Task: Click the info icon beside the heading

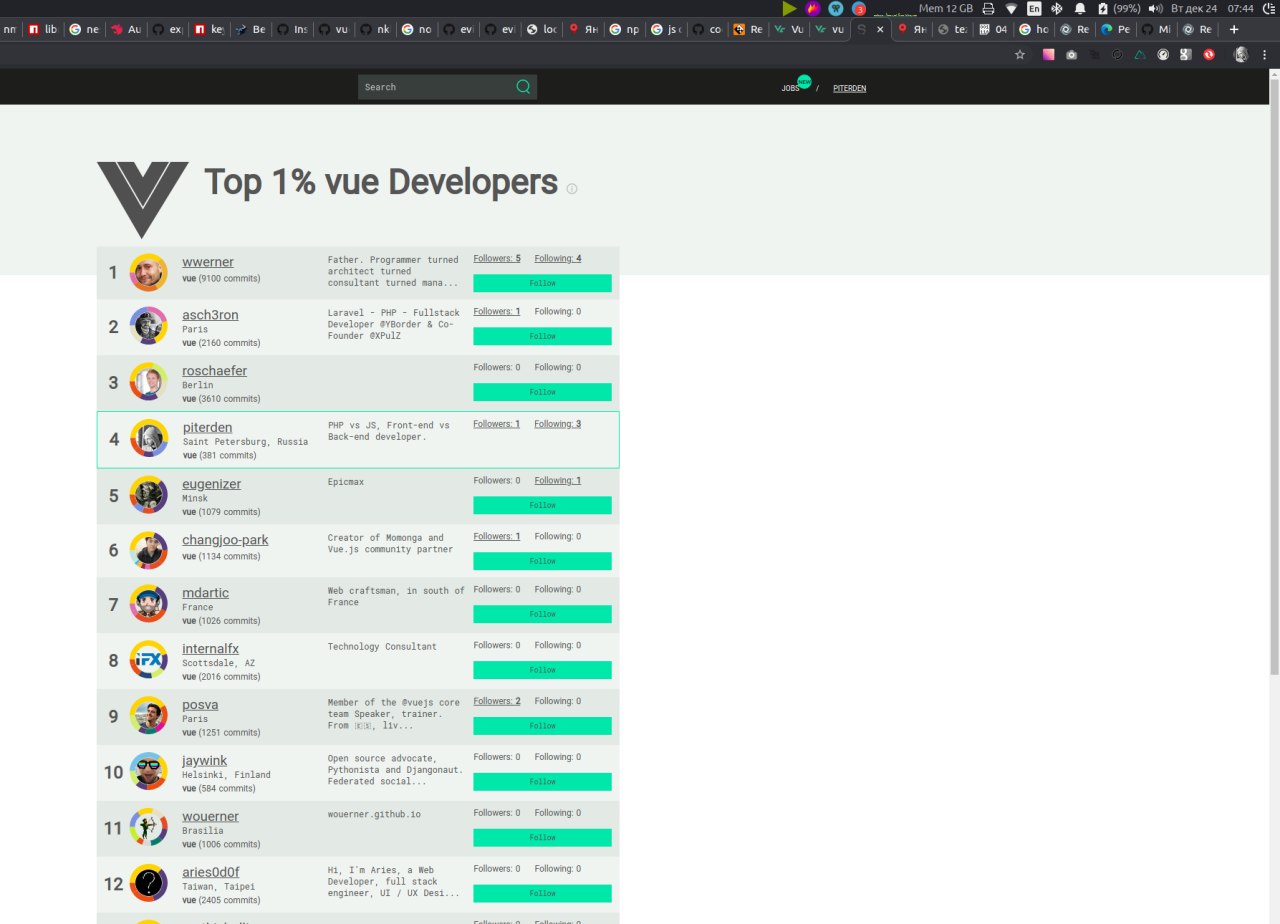Action: (572, 188)
